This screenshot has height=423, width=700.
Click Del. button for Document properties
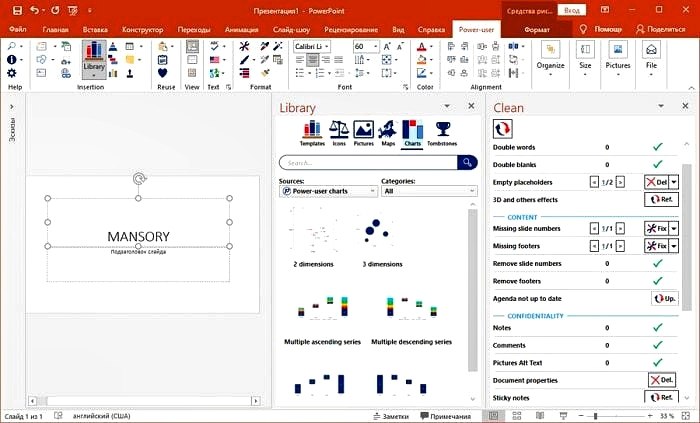tap(662, 380)
